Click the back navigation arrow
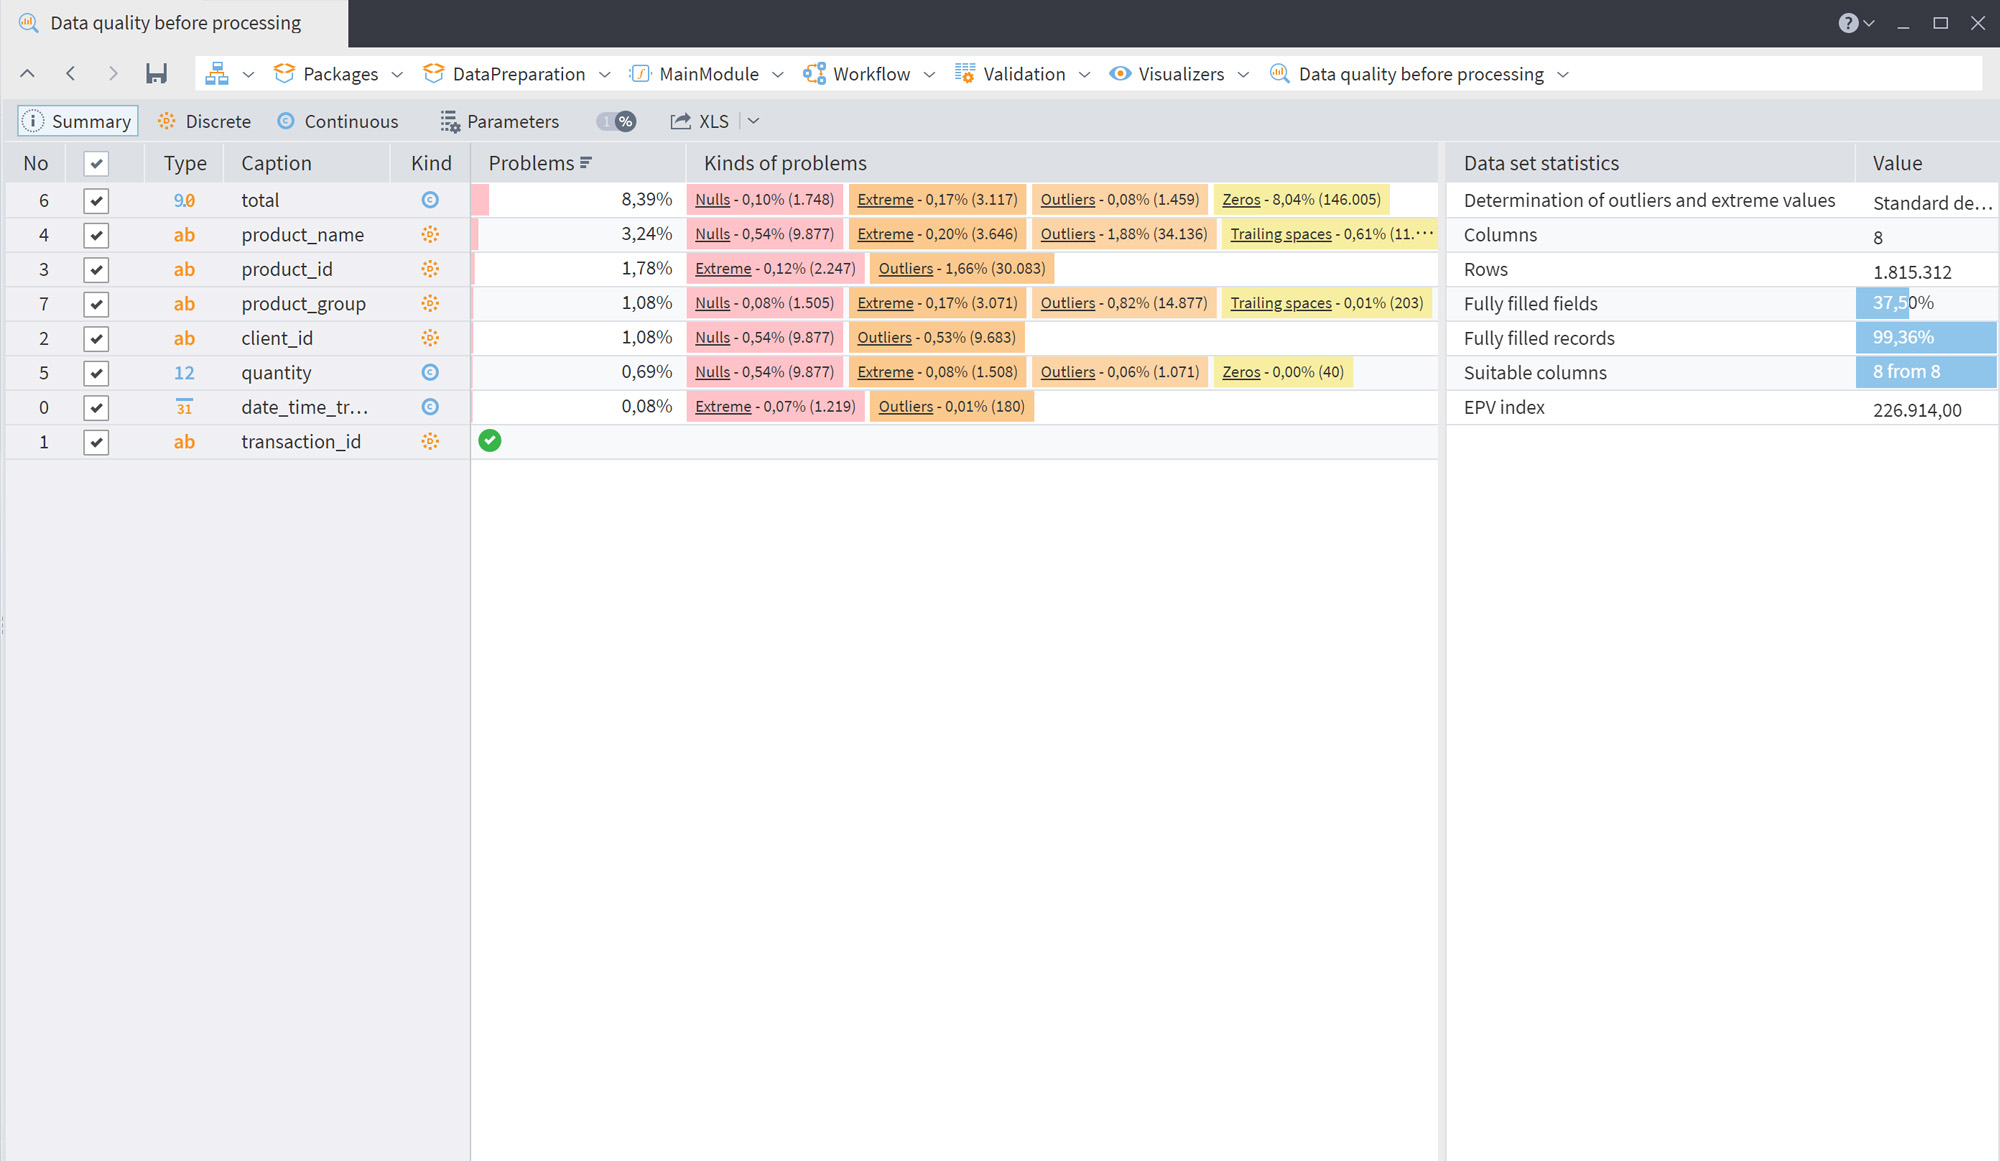The width and height of the screenshot is (2000, 1161). (x=71, y=74)
